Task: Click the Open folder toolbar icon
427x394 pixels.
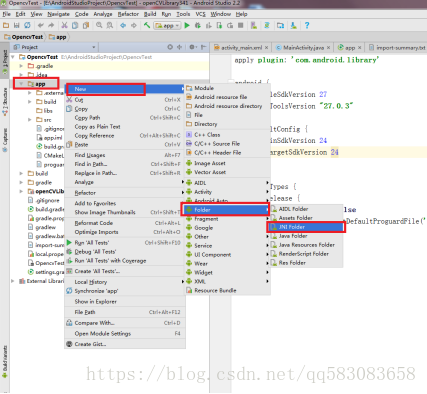Action: point(6,25)
